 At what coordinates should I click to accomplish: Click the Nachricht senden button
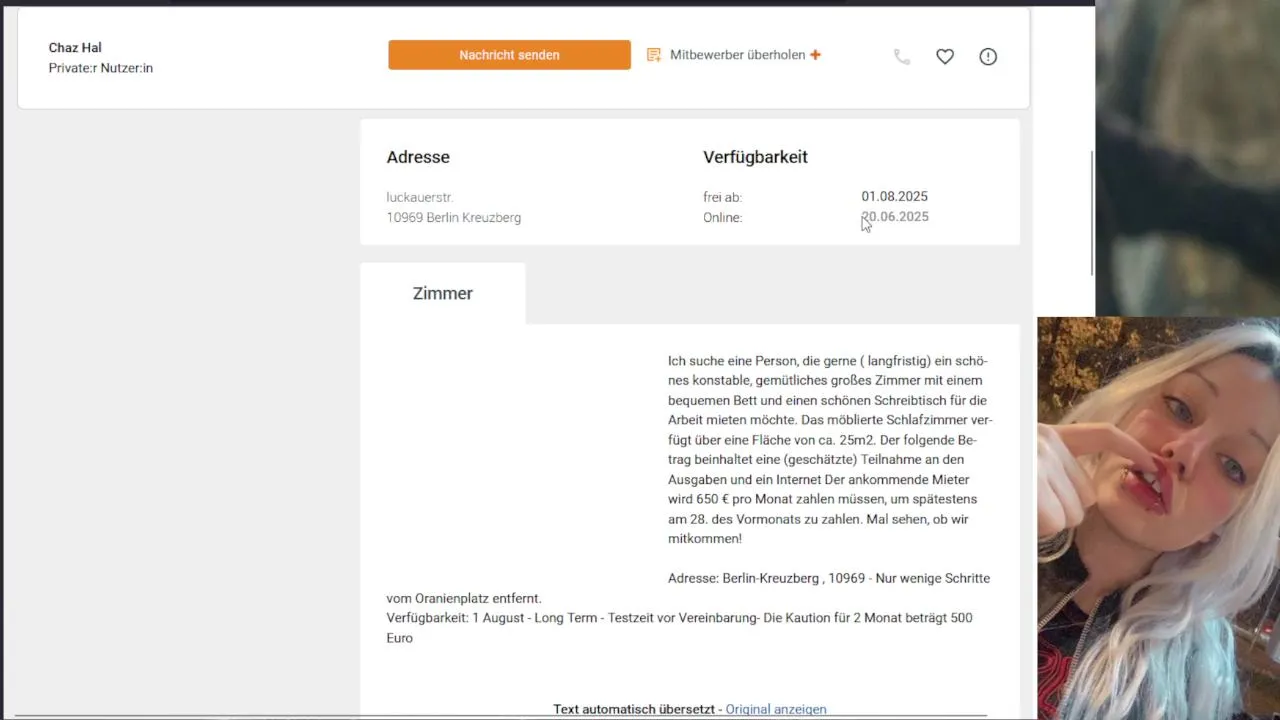click(509, 55)
